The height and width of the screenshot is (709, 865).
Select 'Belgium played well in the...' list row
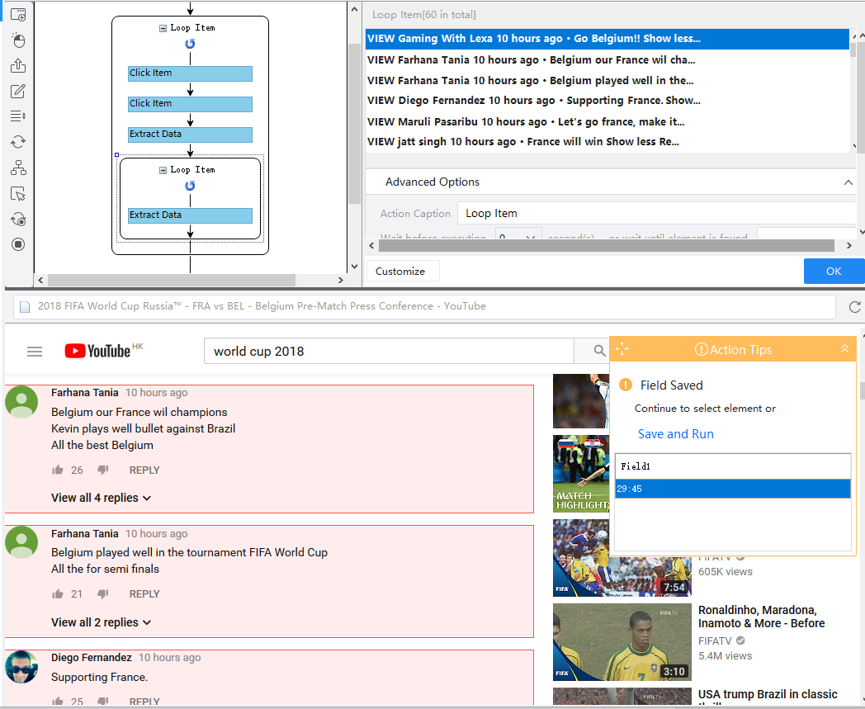607,81
